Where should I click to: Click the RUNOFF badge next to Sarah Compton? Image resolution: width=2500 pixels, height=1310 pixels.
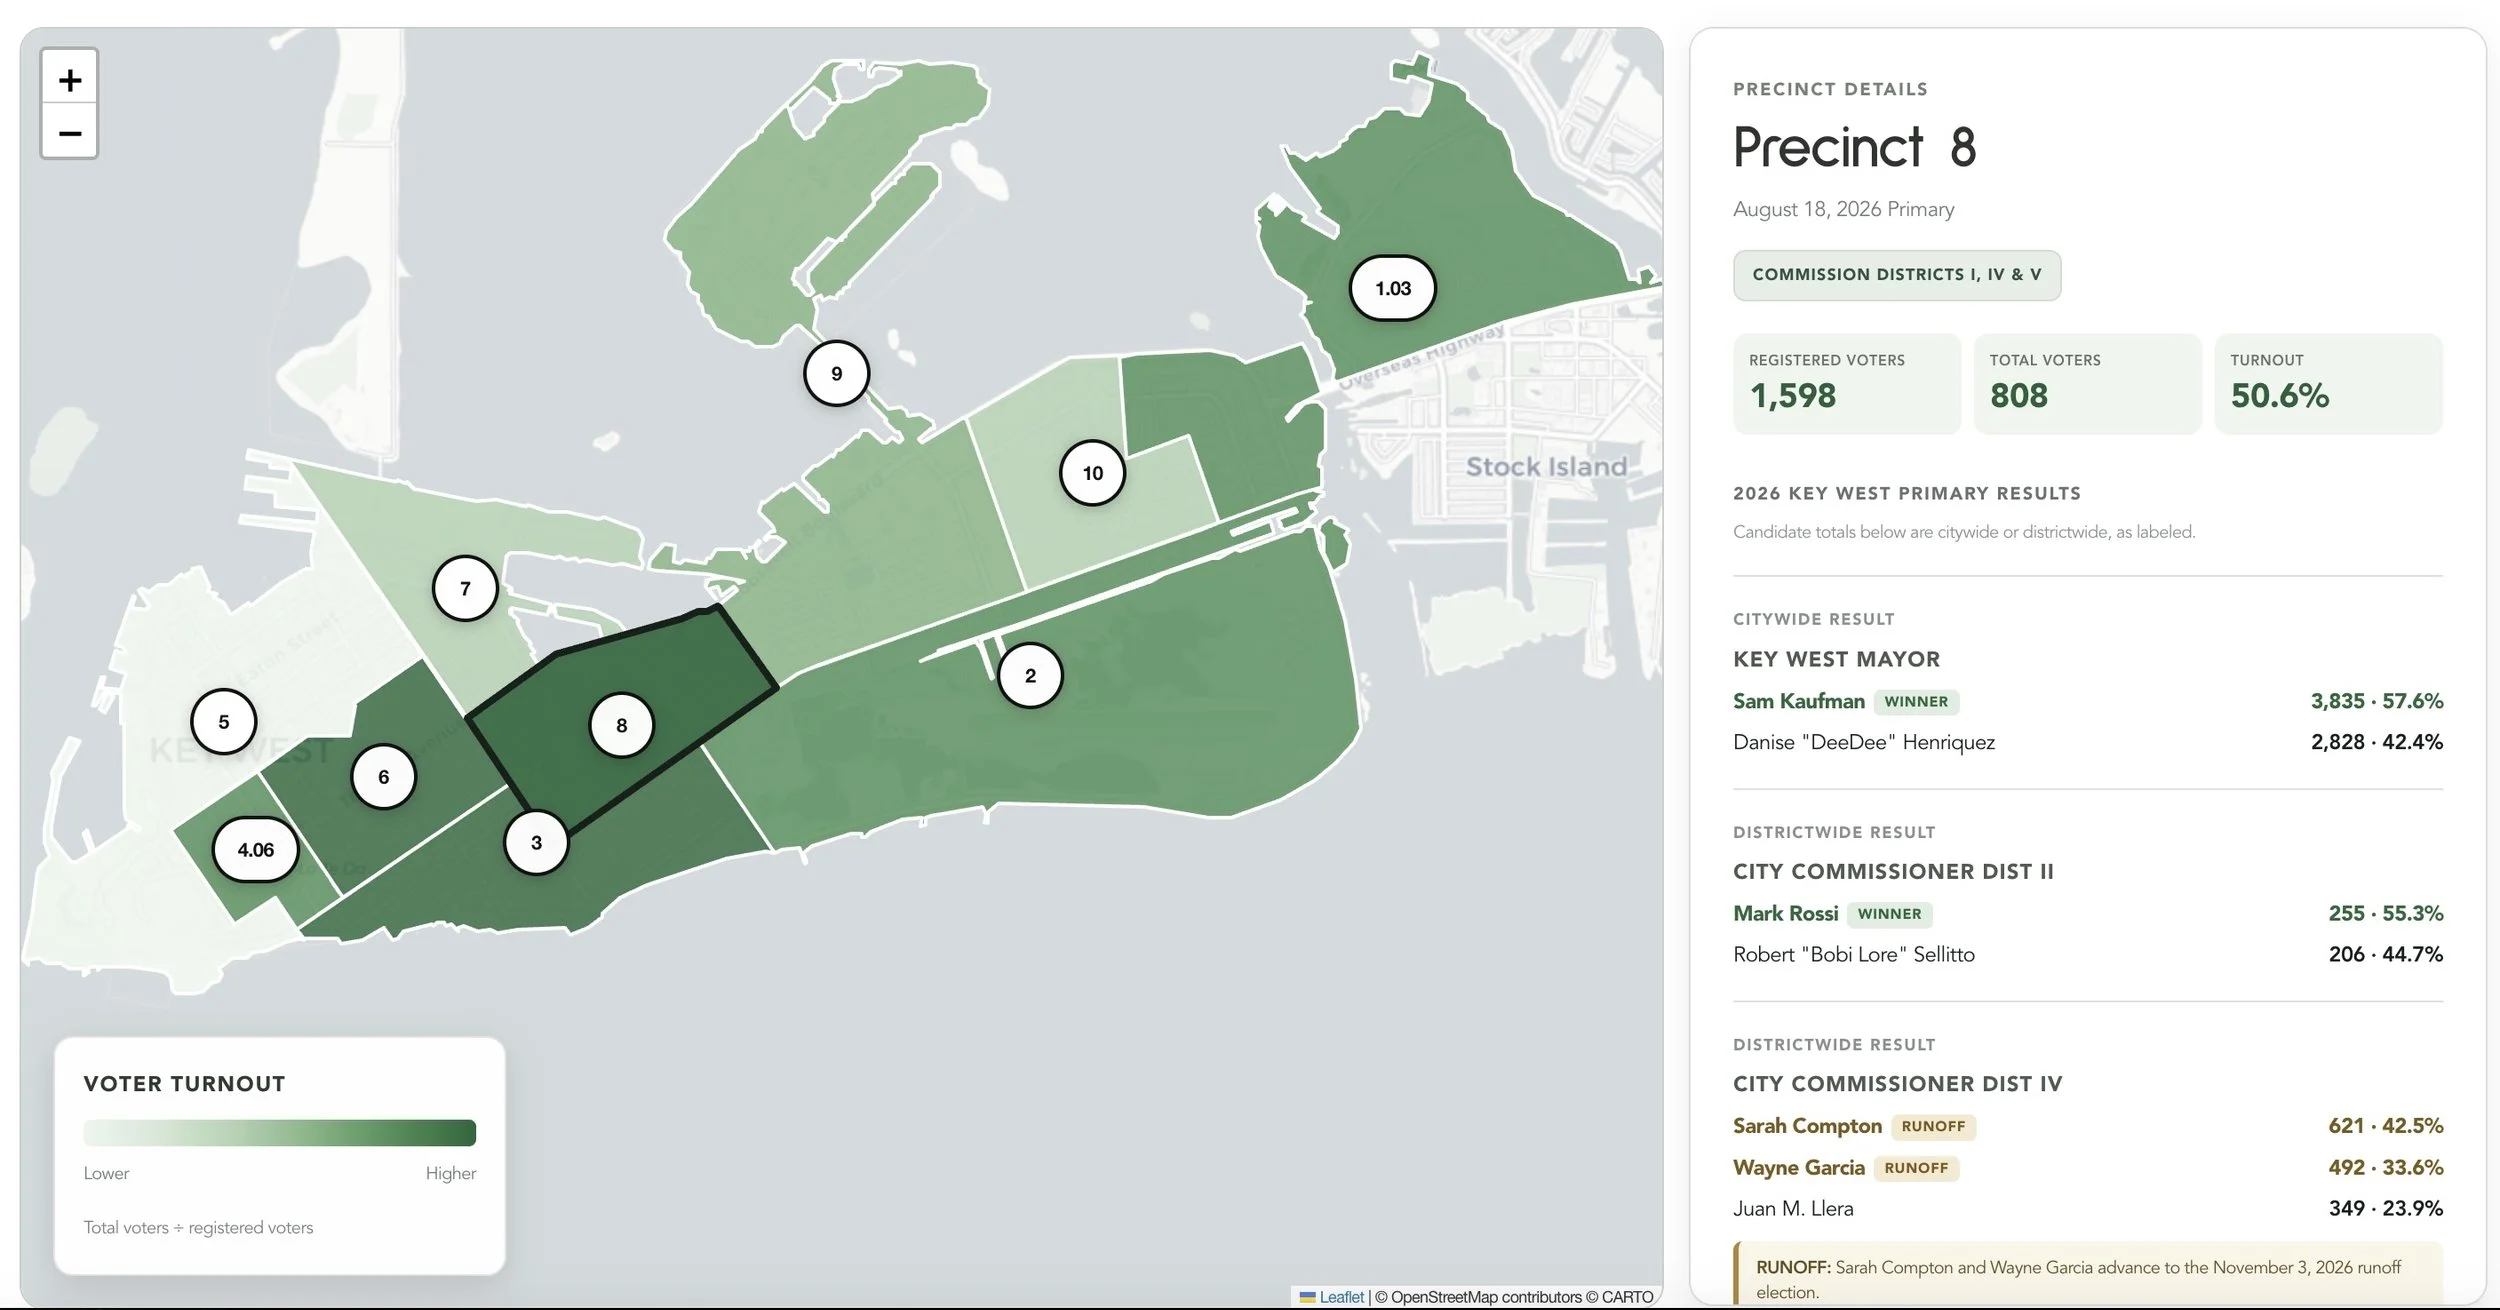[1933, 1126]
